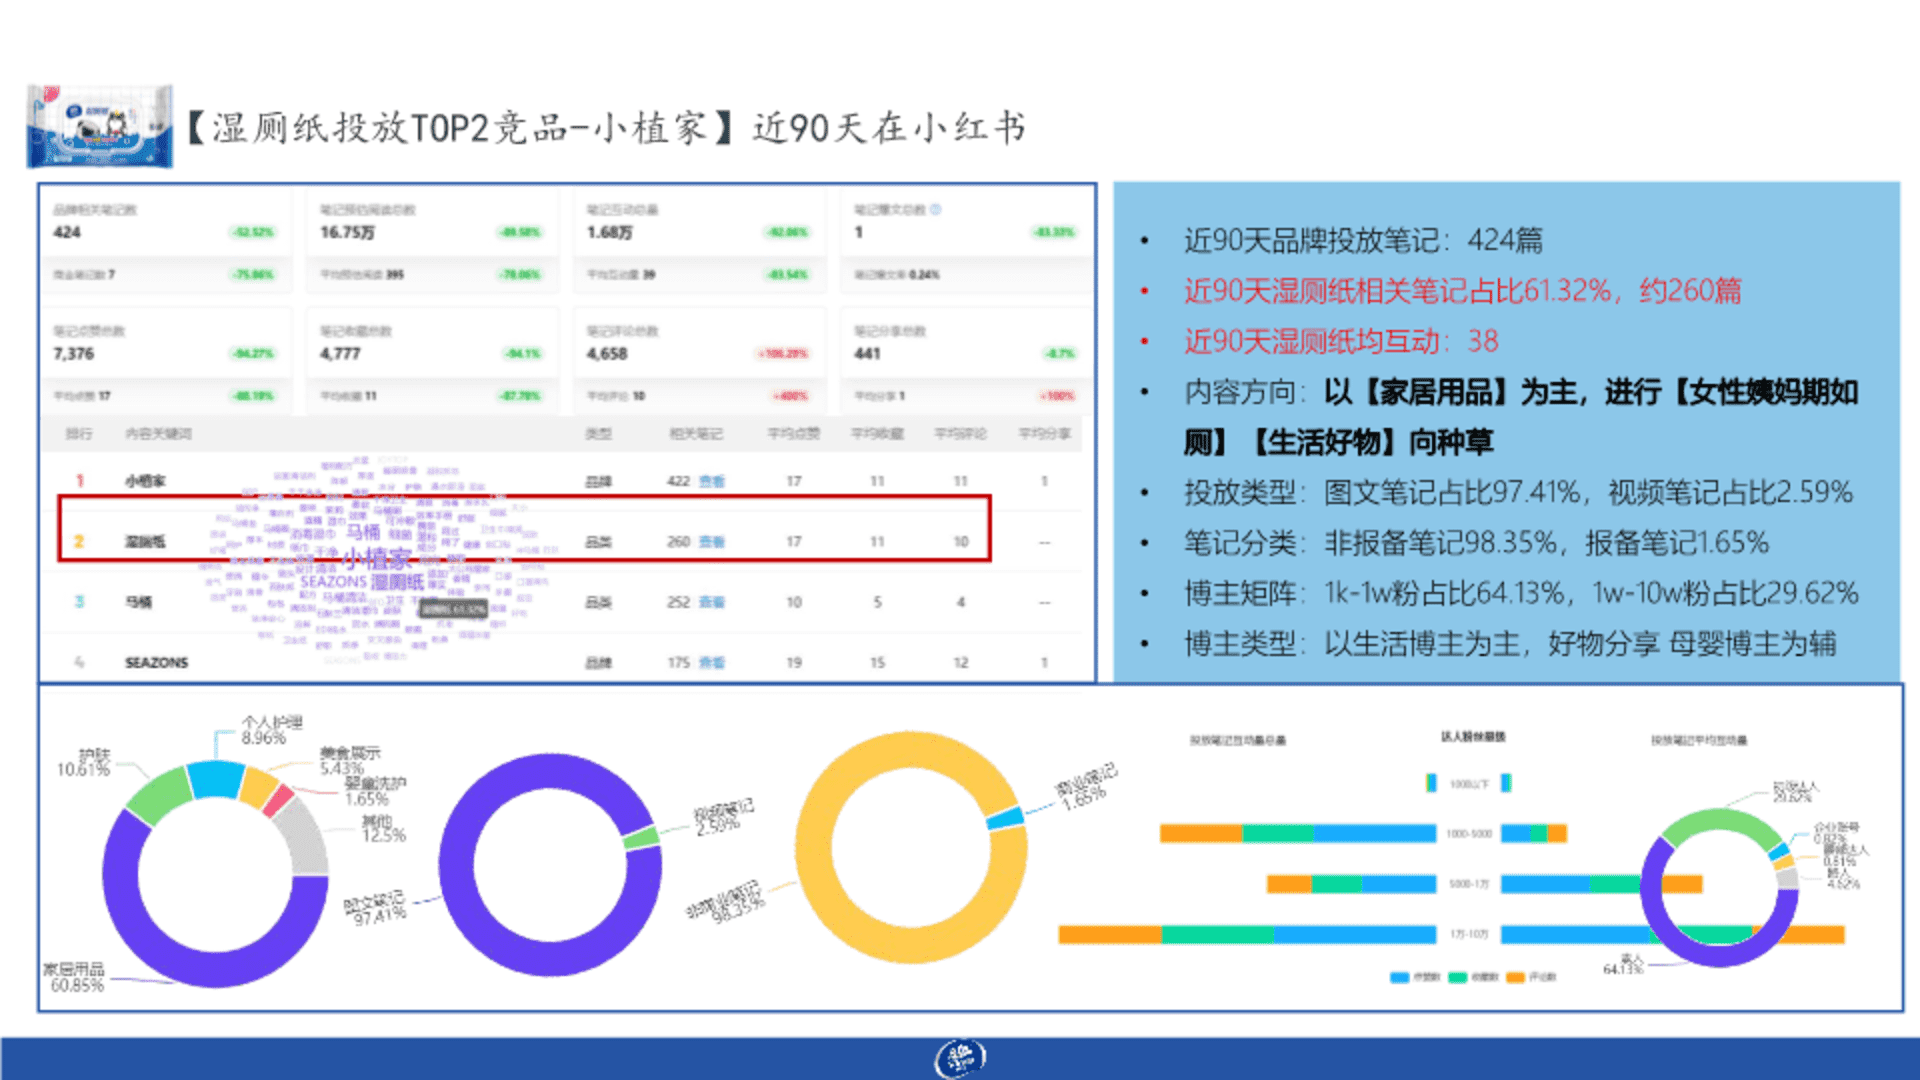Click the help icon beside the 笔记爆文总数 metric

pos(936,210)
